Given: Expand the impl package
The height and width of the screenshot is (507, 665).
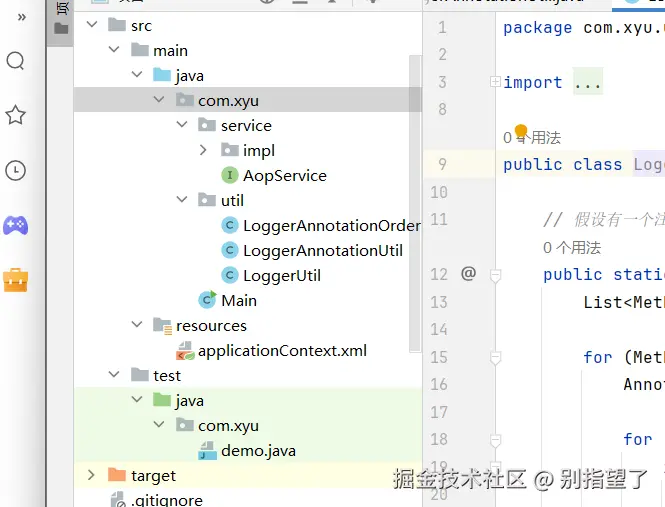Looking at the screenshot, I should (x=203, y=150).
